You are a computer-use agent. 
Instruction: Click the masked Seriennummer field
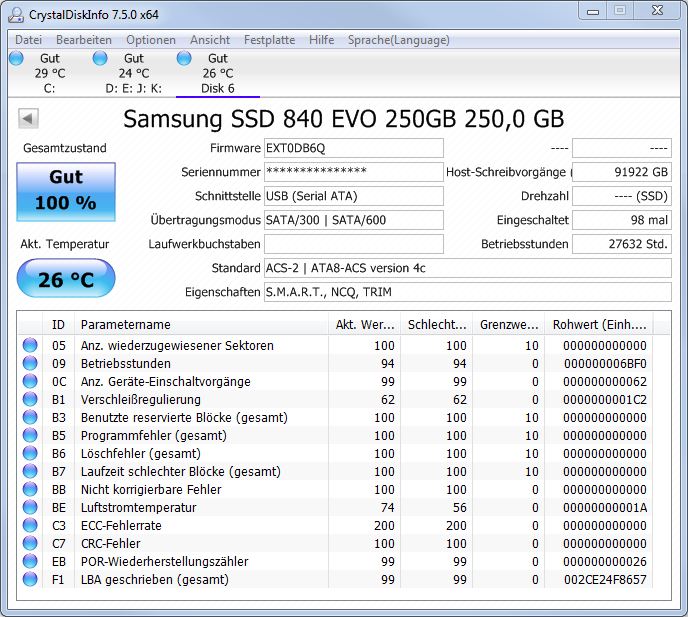354,172
